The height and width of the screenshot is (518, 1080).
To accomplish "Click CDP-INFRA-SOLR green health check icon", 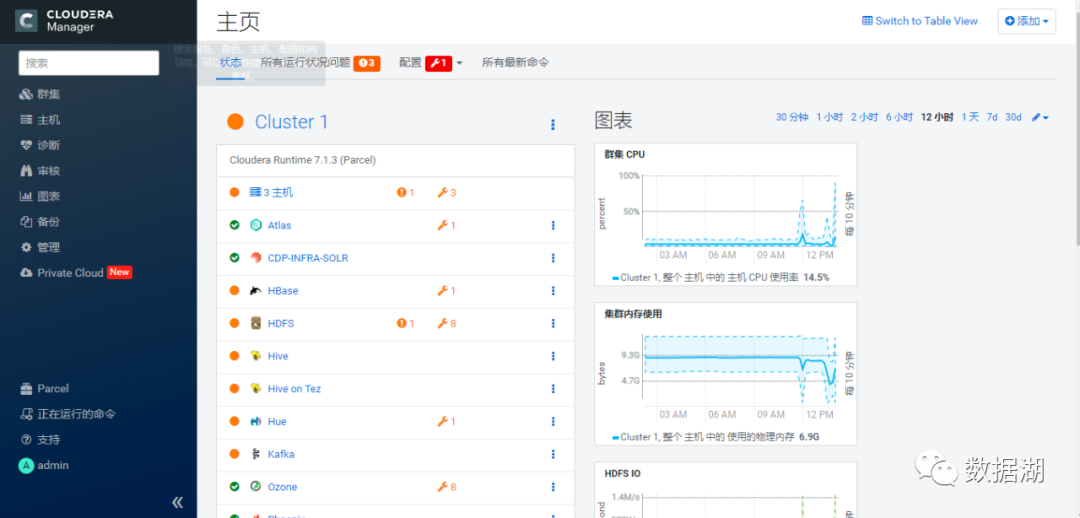I will (234, 258).
